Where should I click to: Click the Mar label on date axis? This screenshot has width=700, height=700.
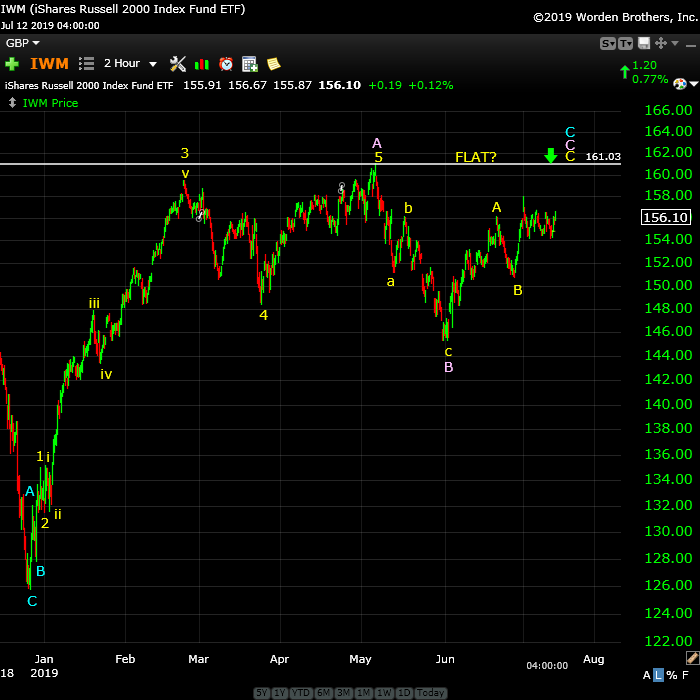(198, 659)
